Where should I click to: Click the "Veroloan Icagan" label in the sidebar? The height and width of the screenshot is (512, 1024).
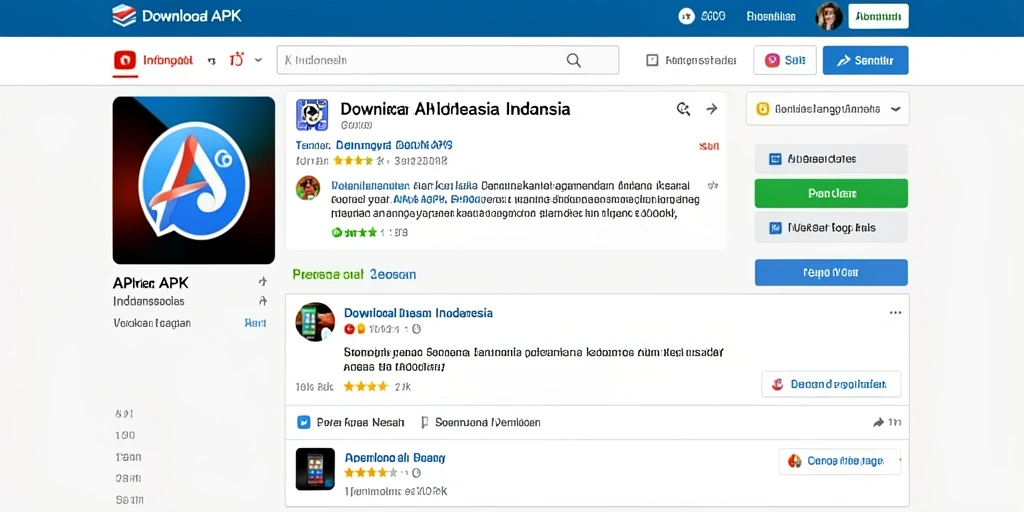point(152,323)
